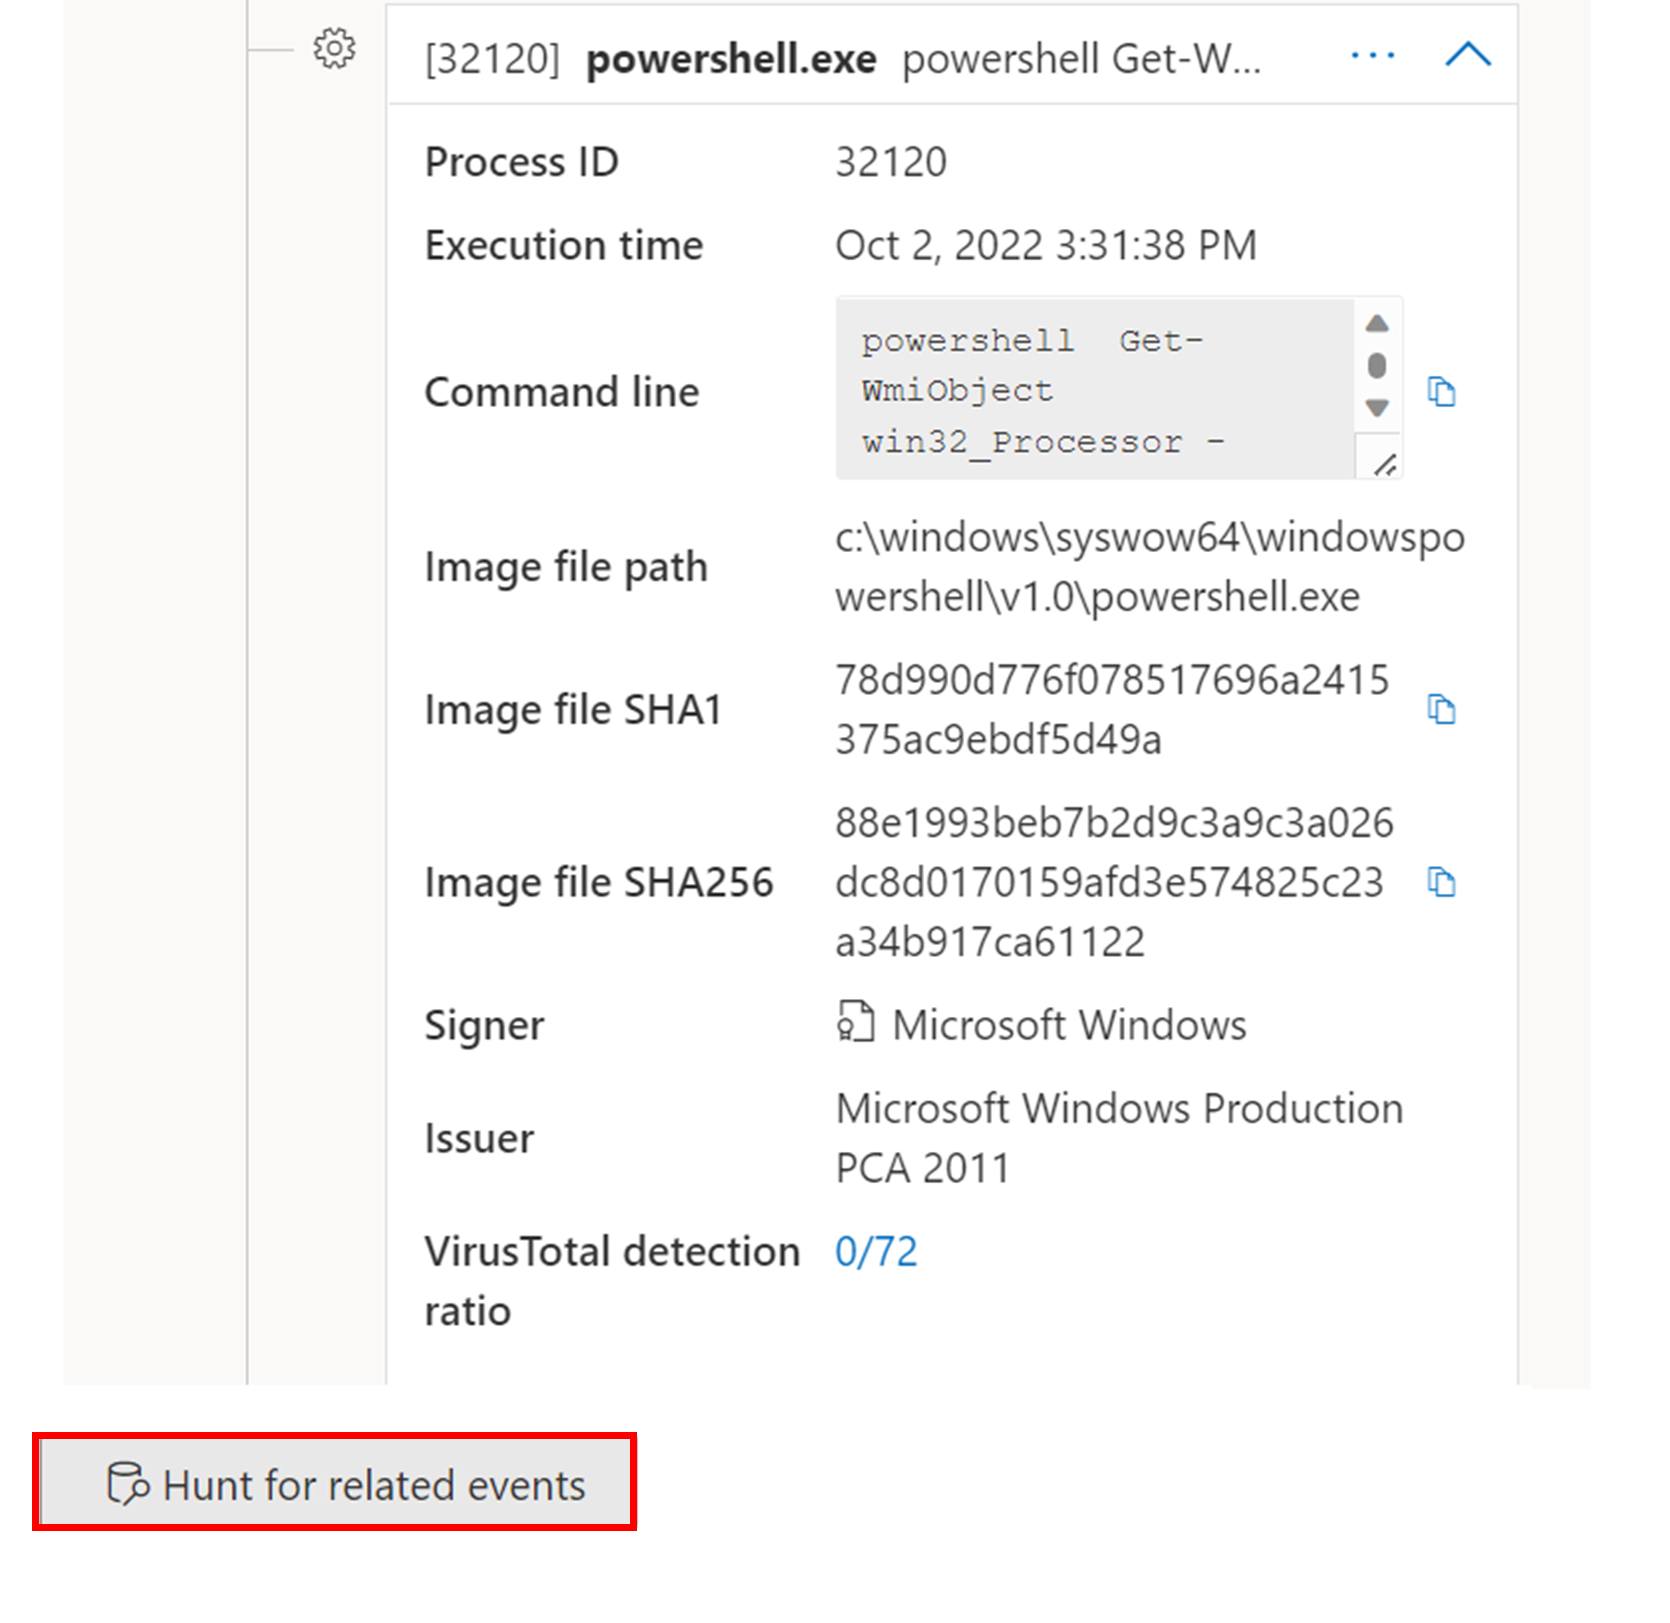The width and height of the screenshot is (1670, 1623).
Task: Click the SHA1 hash value text
Action: pos(1112,709)
